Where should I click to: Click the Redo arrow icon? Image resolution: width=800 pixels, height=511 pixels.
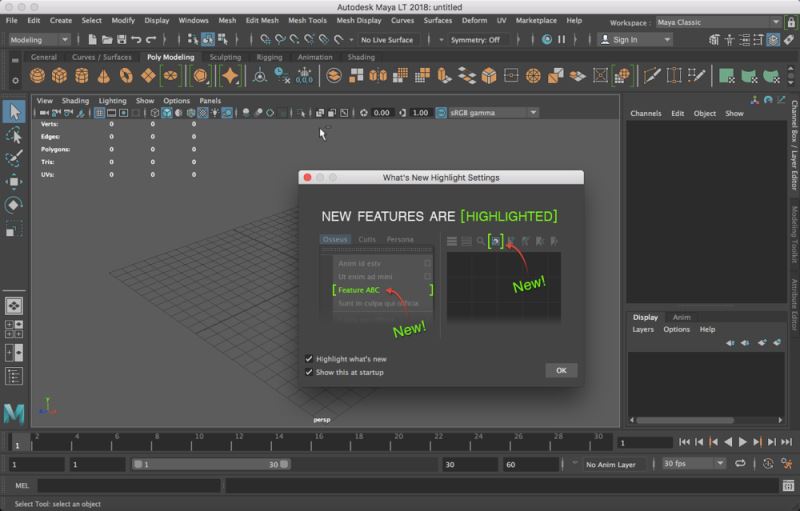[x=151, y=39]
